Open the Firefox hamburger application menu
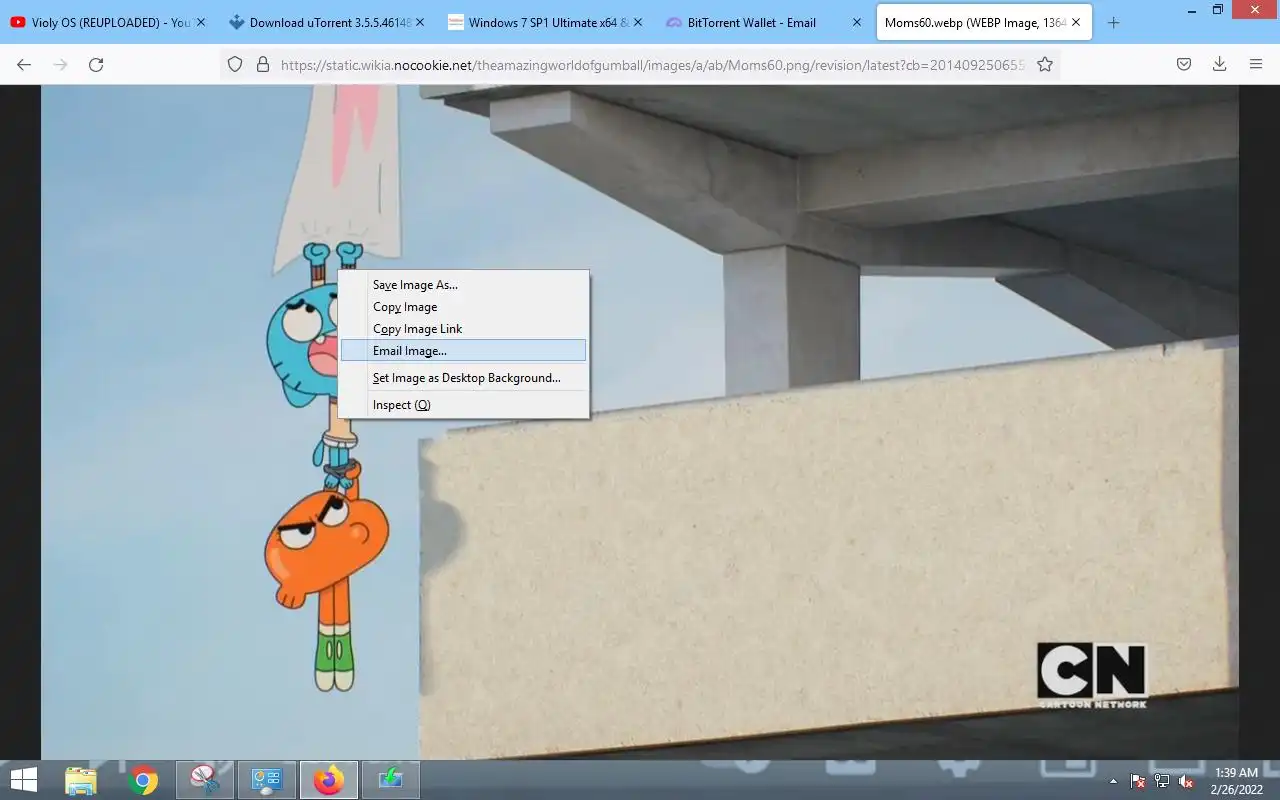Screen dimensions: 1280x800 click(x=1256, y=64)
